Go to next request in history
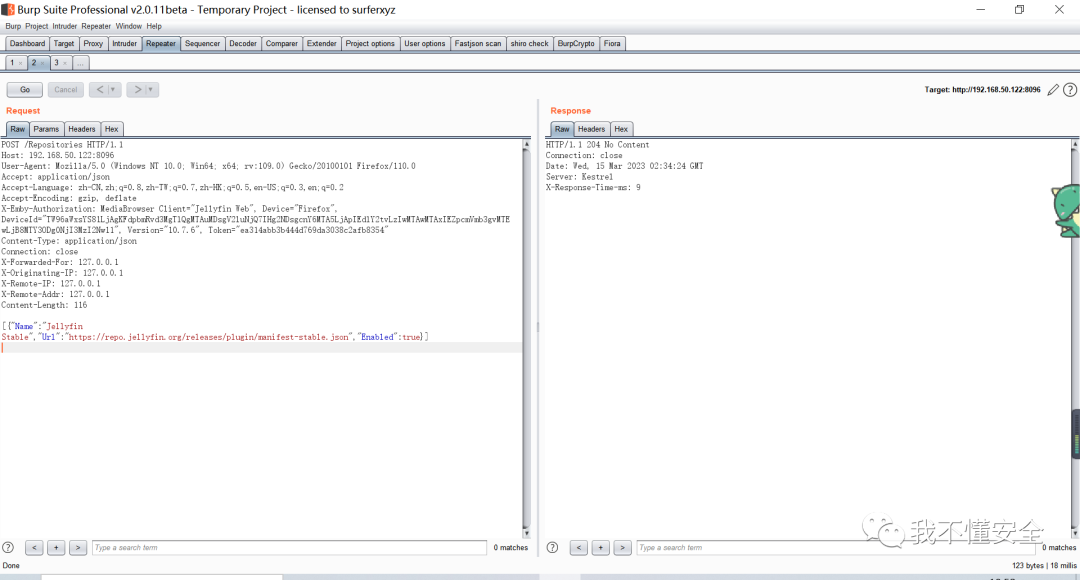Image resolution: width=1080 pixels, height=580 pixels. pos(137,90)
